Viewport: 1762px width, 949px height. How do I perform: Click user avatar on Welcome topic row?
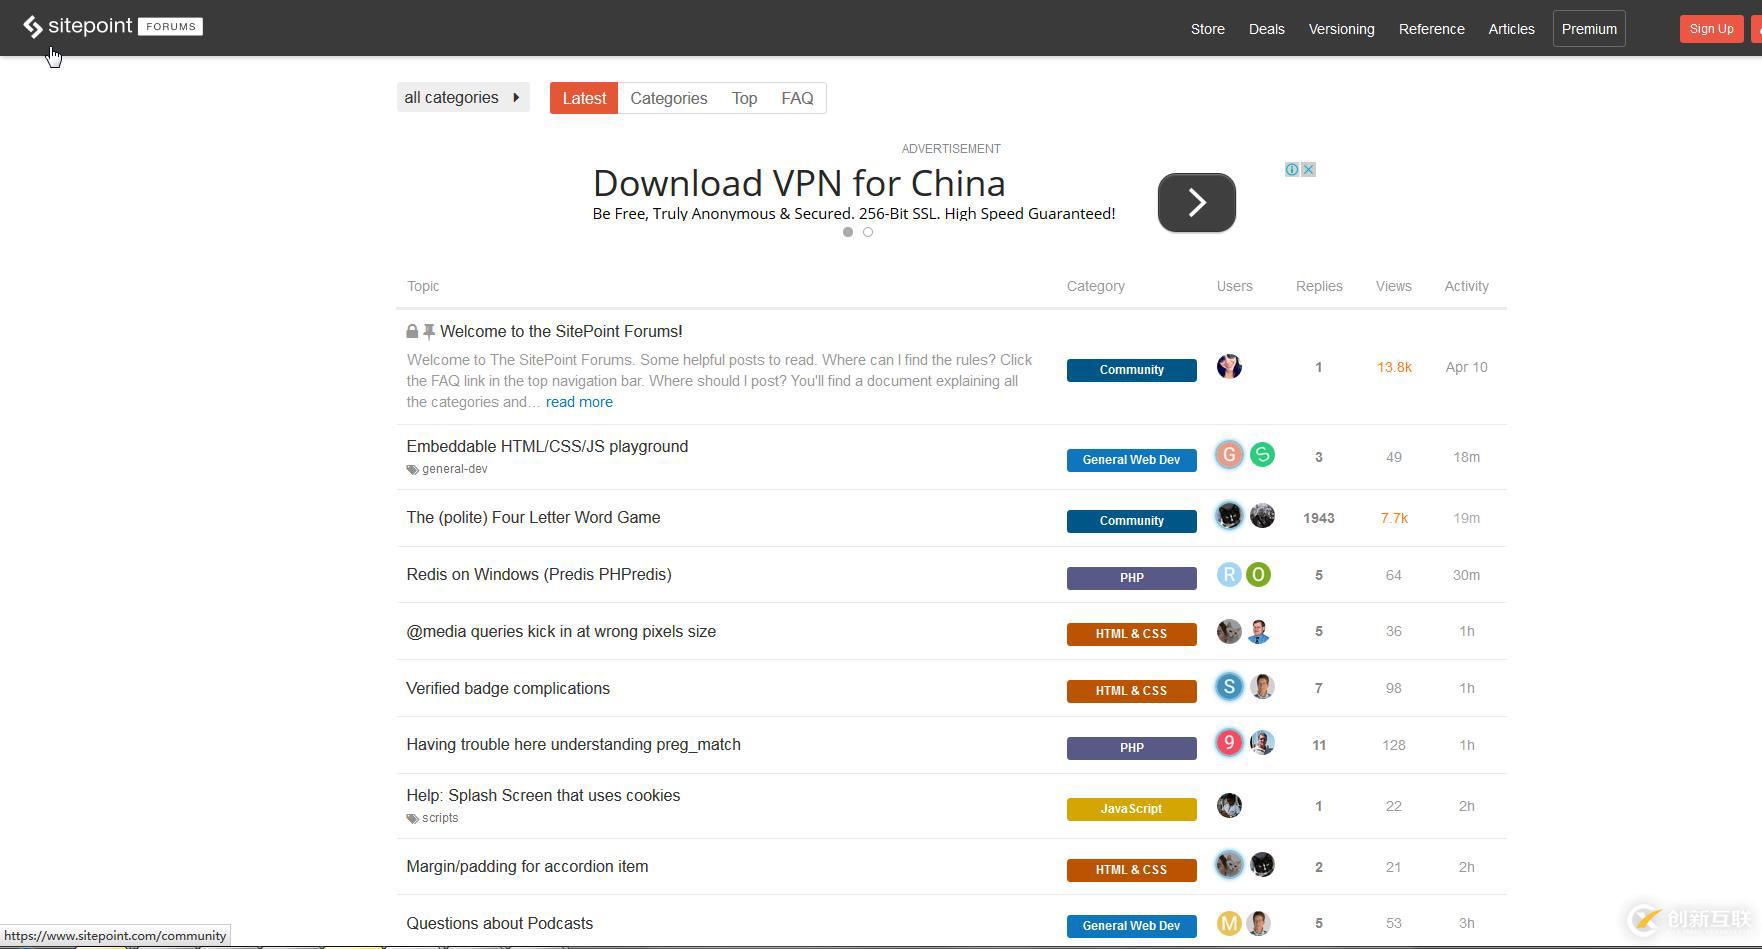pos(1229,366)
